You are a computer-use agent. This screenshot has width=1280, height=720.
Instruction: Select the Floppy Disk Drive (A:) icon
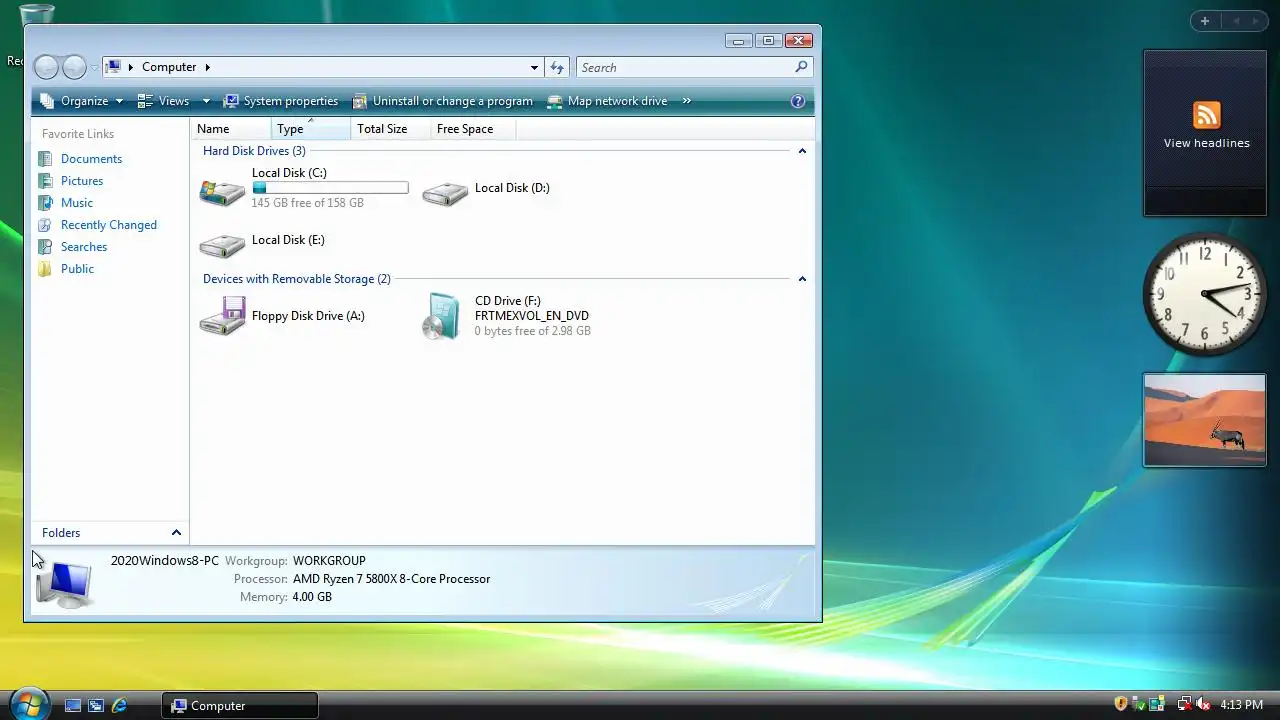(x=222, y=316)
